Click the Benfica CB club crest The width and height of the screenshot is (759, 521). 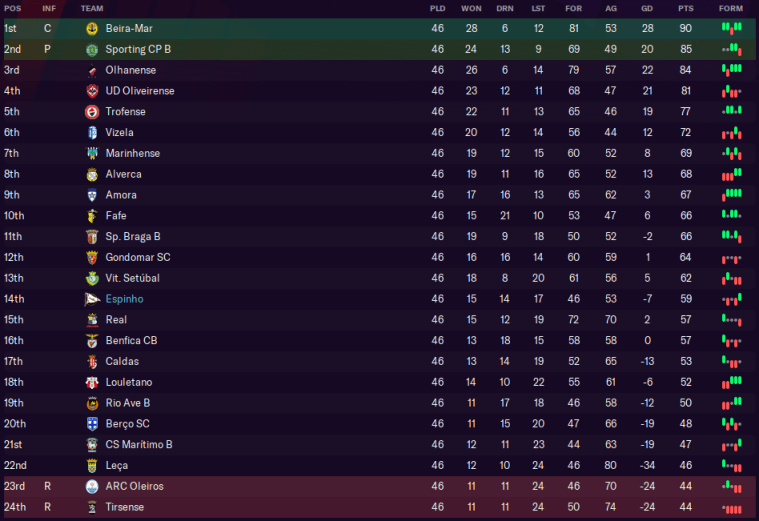(92, 341)
